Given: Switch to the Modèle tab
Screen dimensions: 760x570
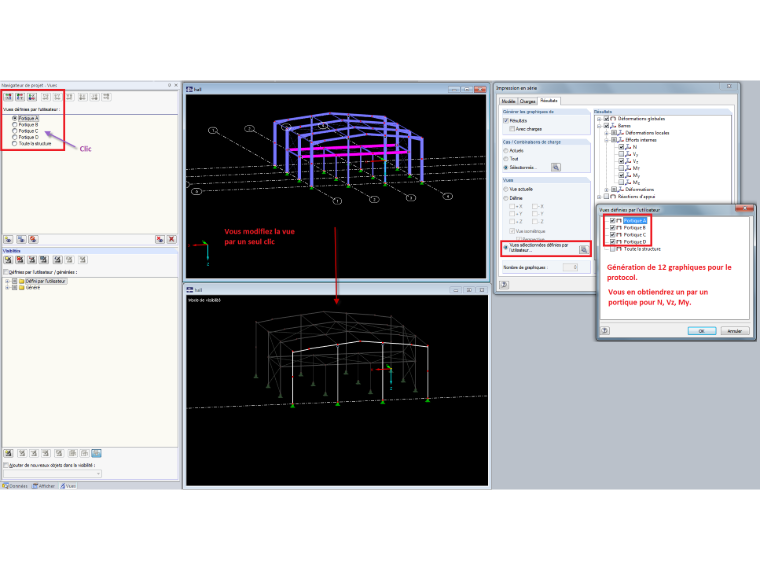Looking at the screenshot, I should pos(508,101).
